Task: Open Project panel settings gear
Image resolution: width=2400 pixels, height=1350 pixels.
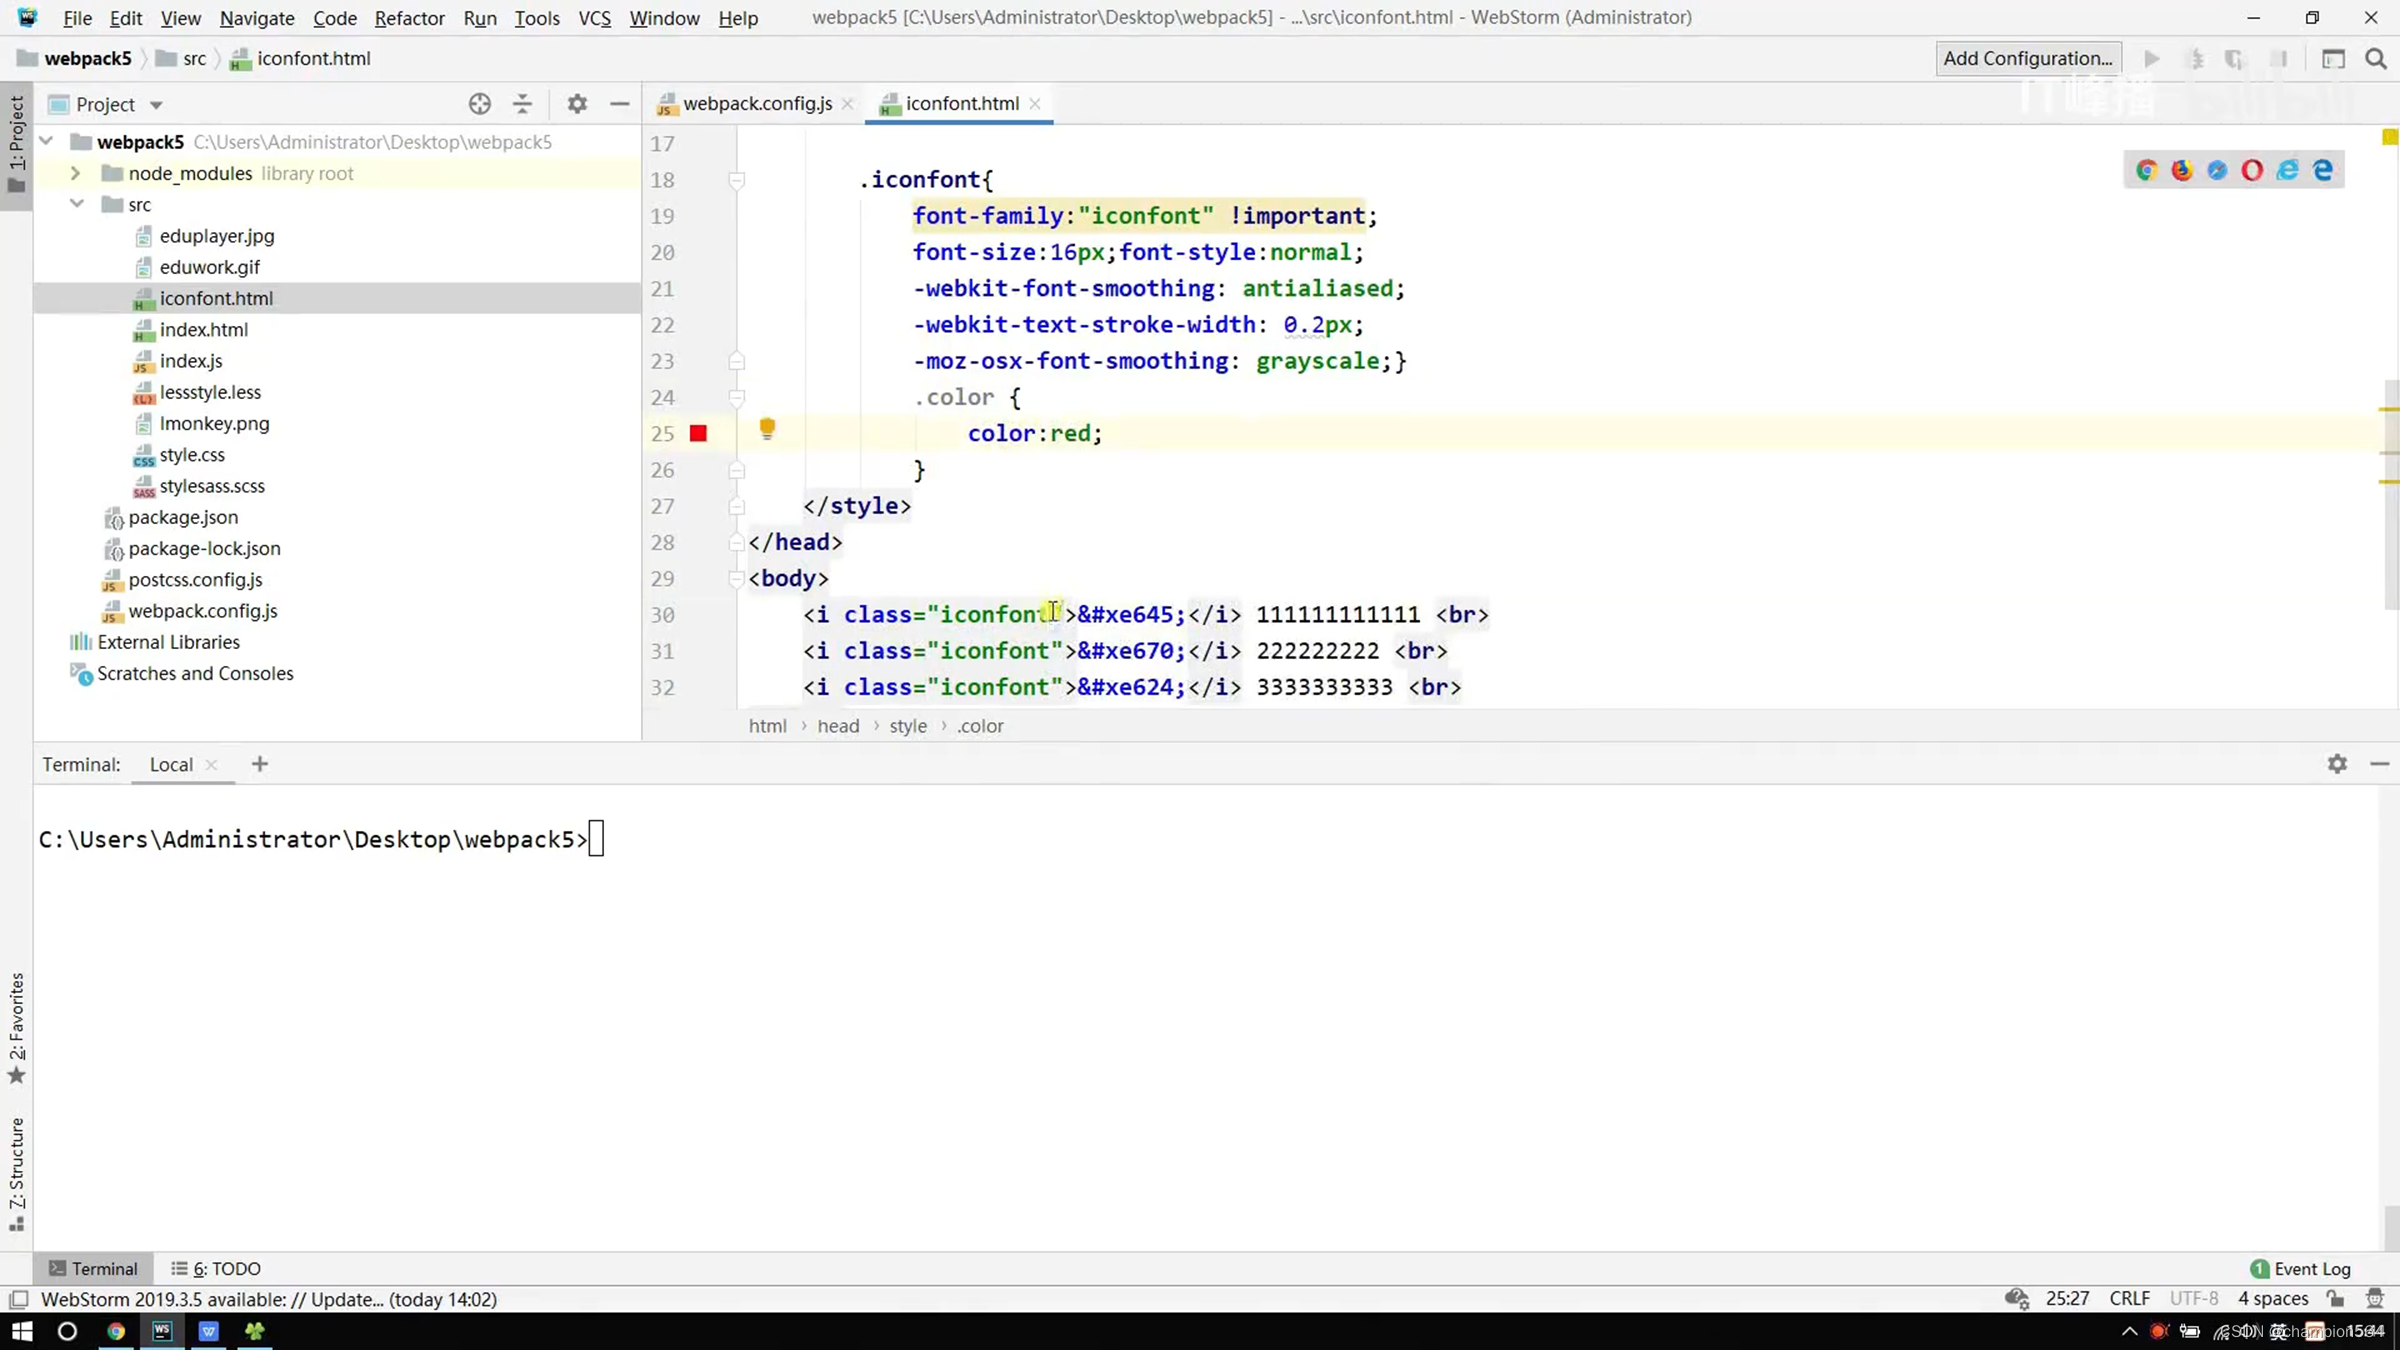Action: [577, 104]
